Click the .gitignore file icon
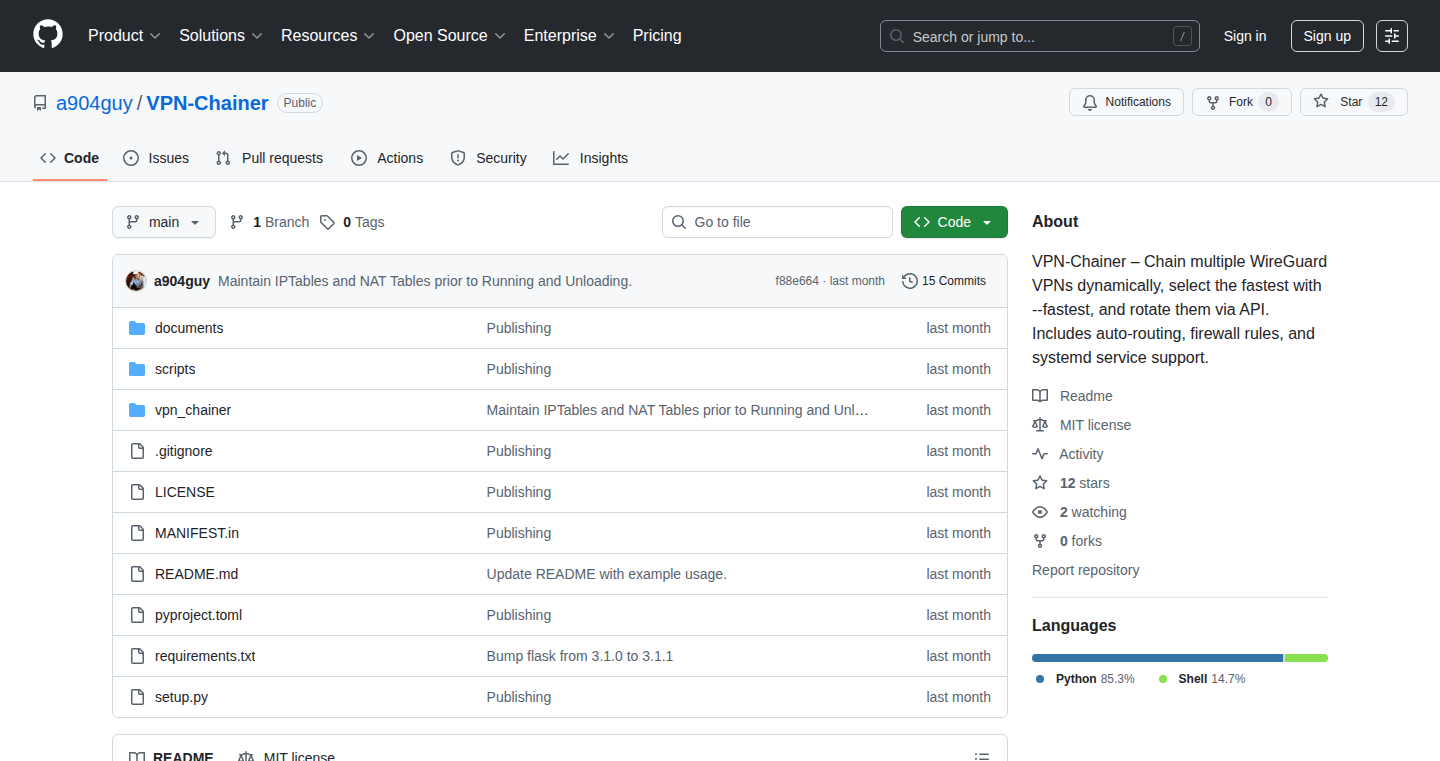 (x=137, y=451)
